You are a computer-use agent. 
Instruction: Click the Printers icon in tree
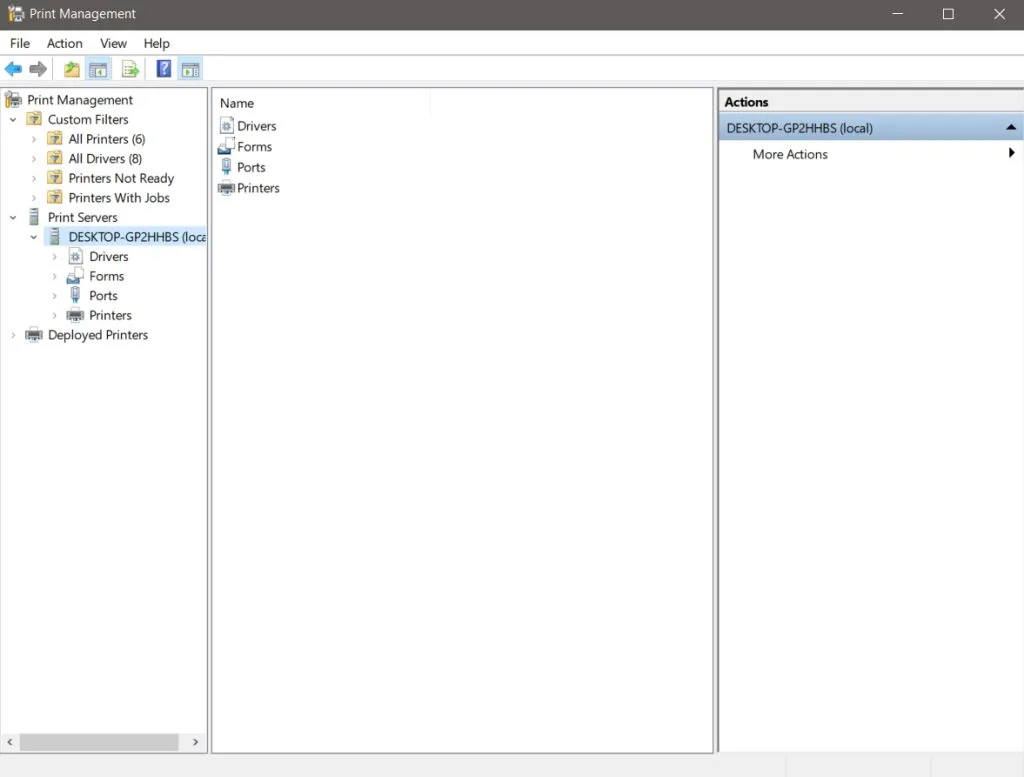point(75,315)
